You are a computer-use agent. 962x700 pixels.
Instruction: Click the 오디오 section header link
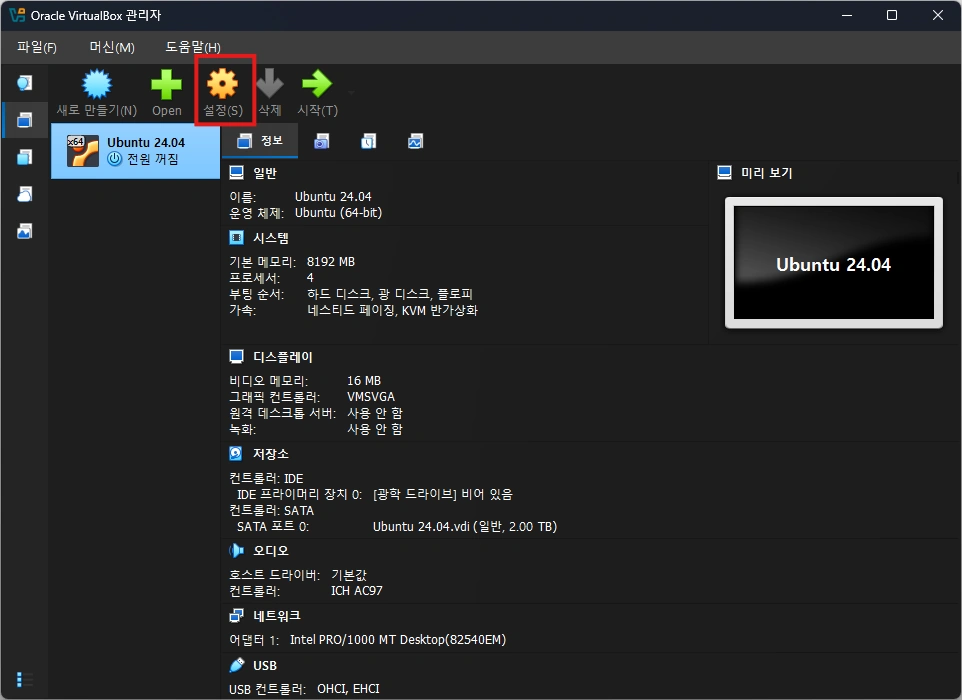tap(271, 551)
